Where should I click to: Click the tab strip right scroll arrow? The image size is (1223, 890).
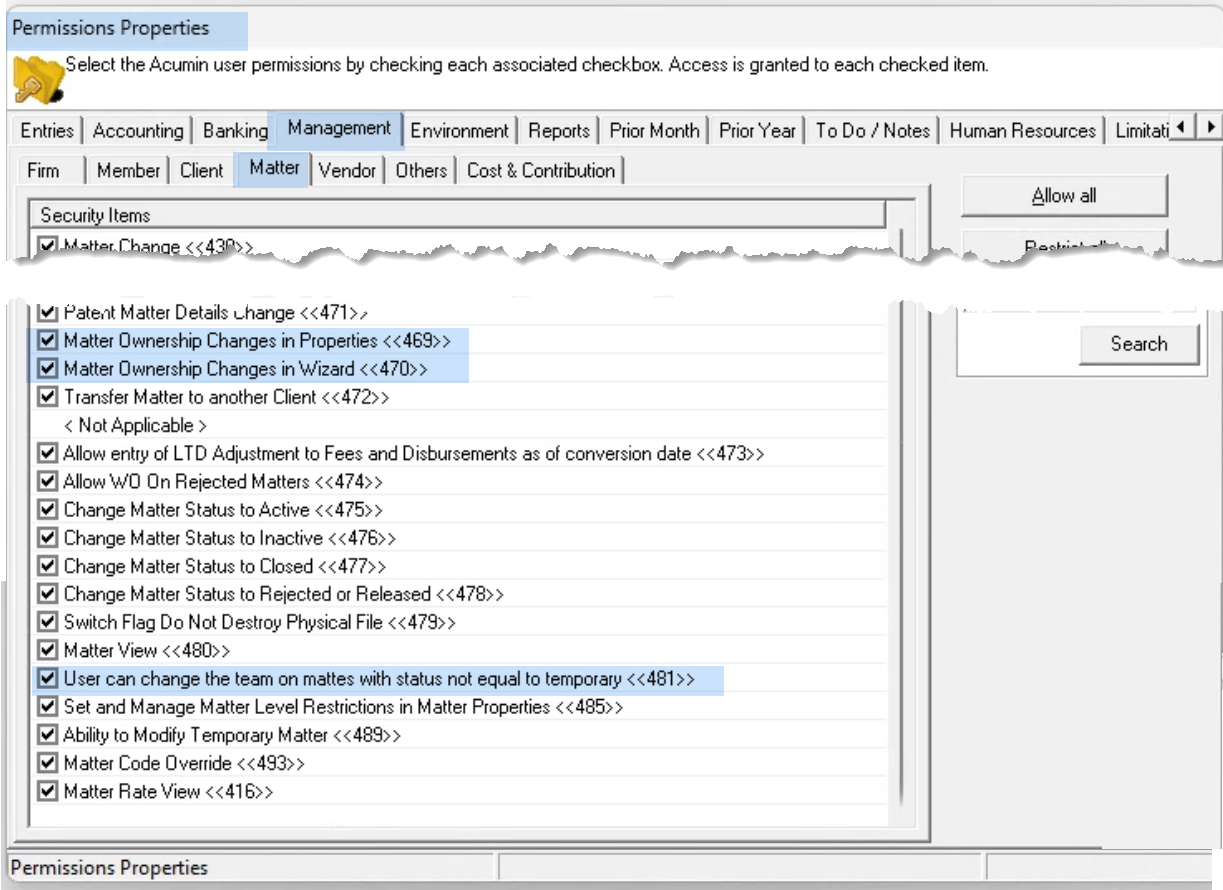coord(1210,127)
